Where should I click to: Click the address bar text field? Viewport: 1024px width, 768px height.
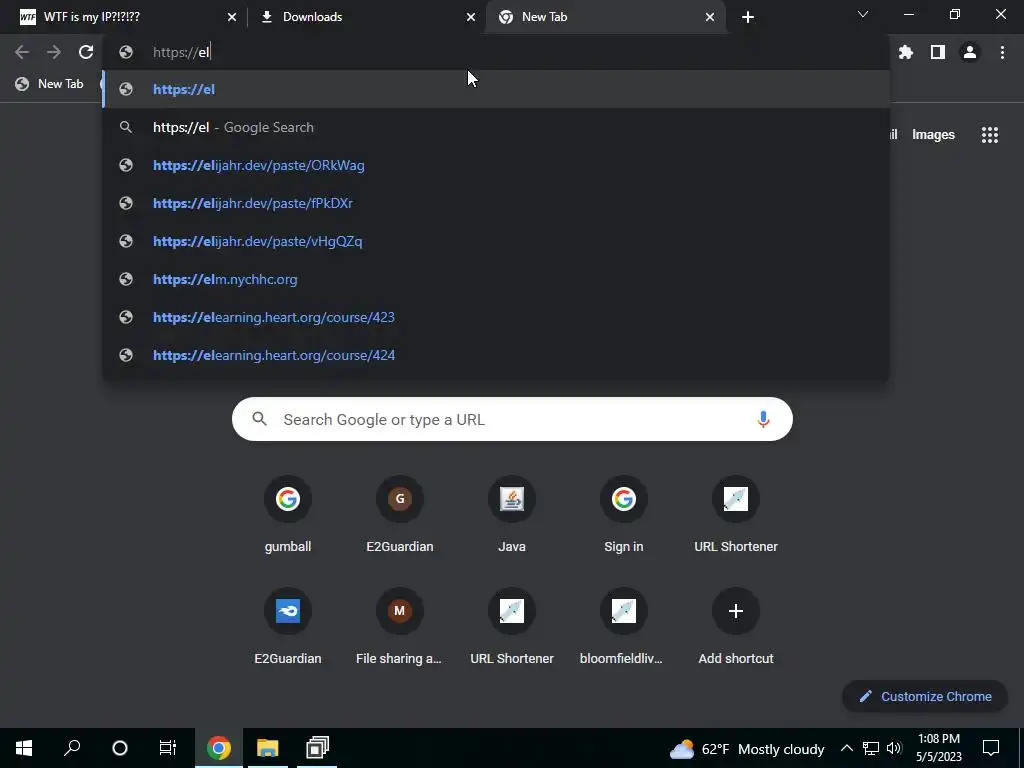click(x=496, y=52)
